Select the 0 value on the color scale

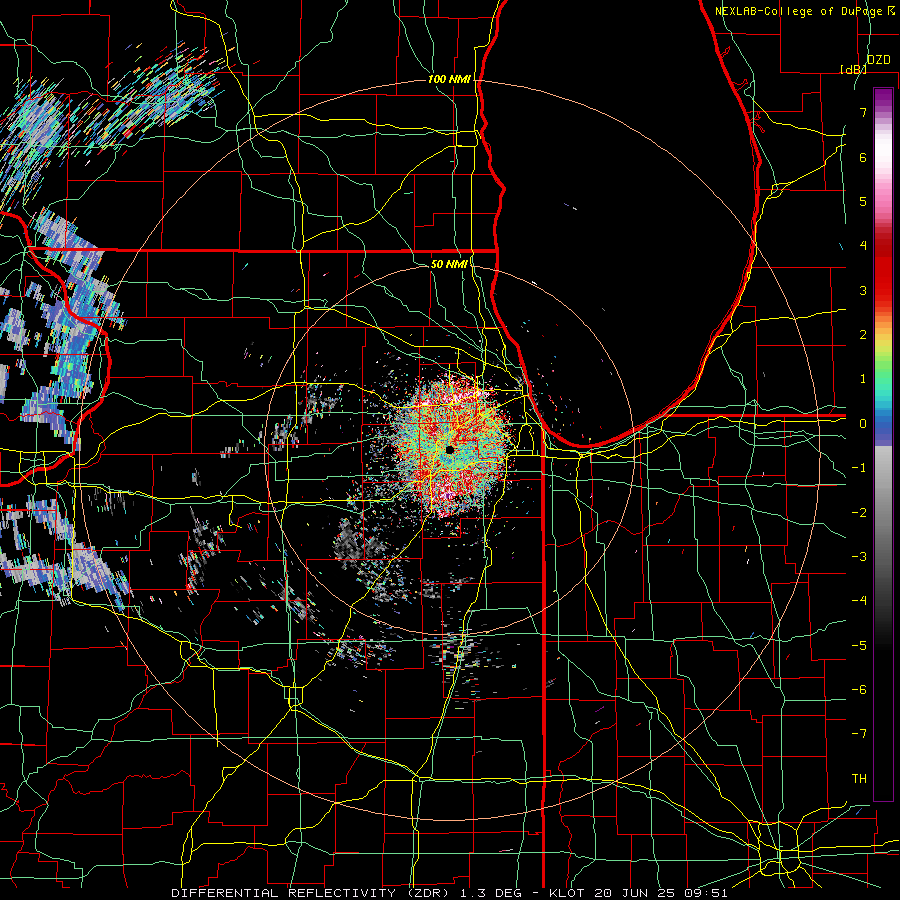[863, 424]
